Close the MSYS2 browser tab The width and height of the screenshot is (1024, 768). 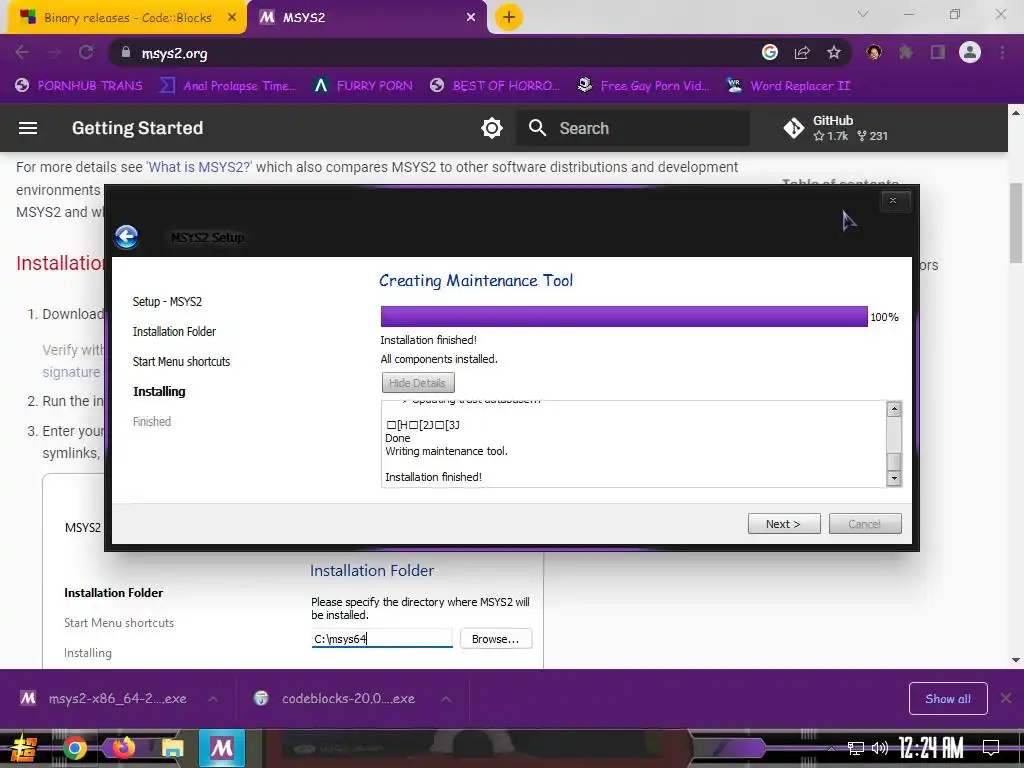point(471,18)
